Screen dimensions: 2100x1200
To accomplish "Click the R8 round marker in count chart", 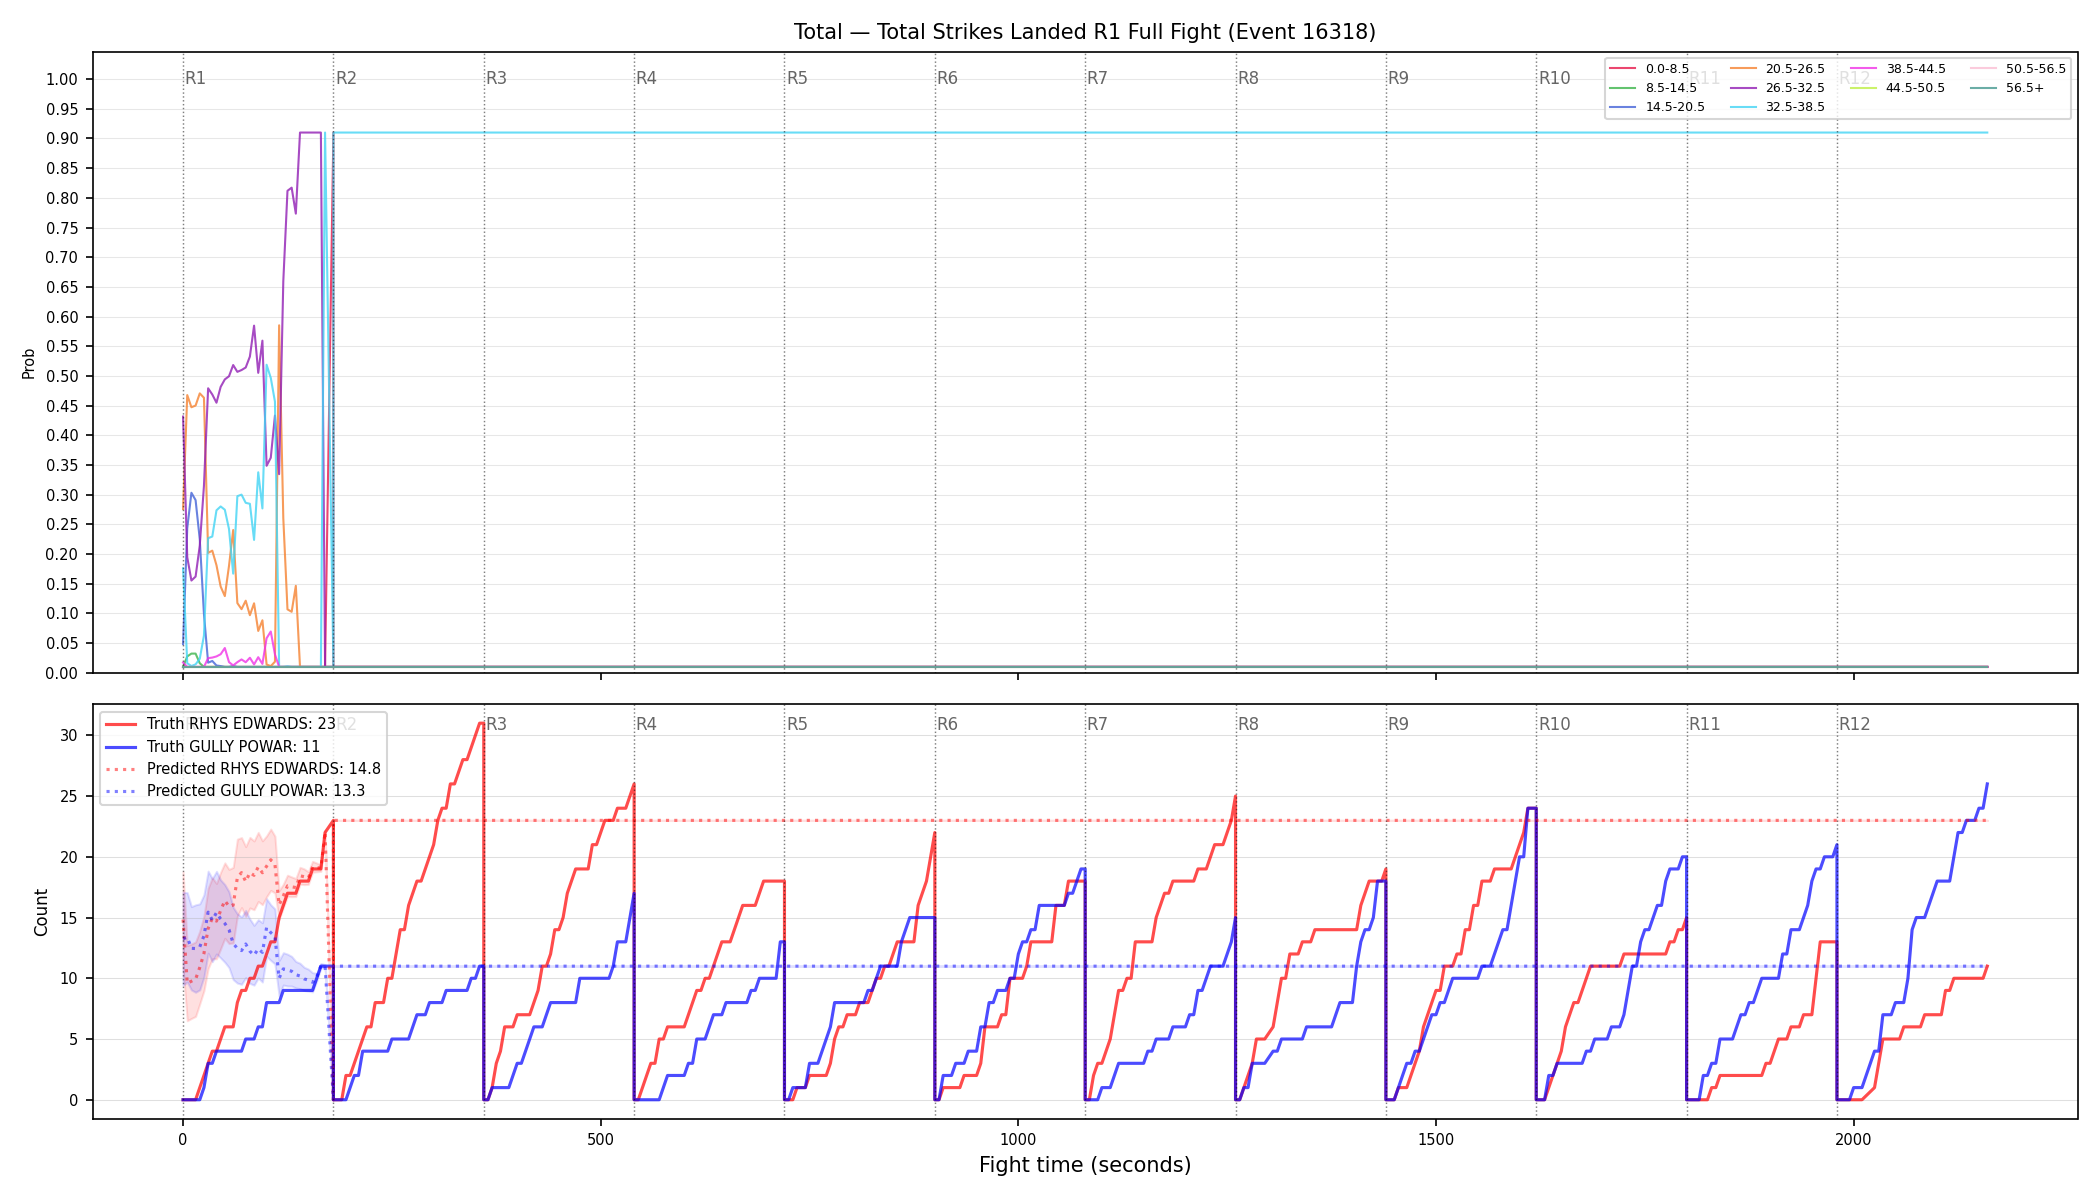I will tap(1248, 724).
